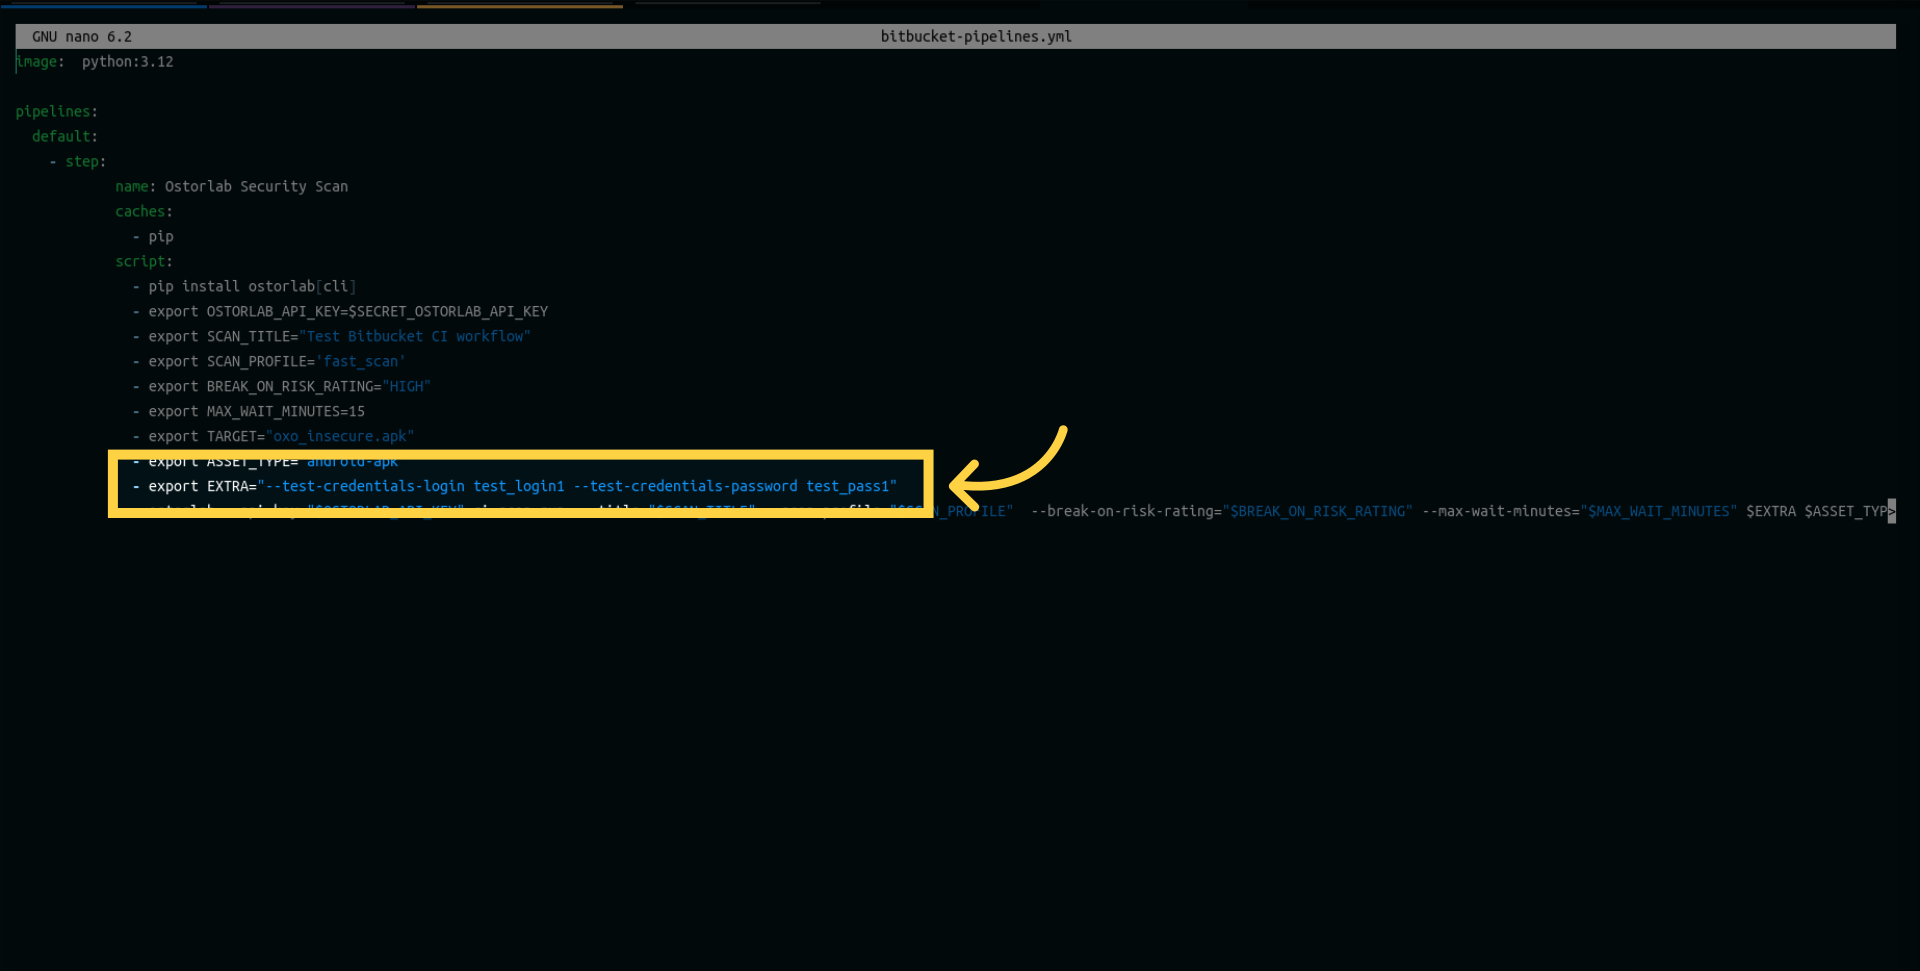Place cursor on the python:3.12 image value
Viewport: 1920px width, 971px height.
pyautogui.click(x=127, y=62)
